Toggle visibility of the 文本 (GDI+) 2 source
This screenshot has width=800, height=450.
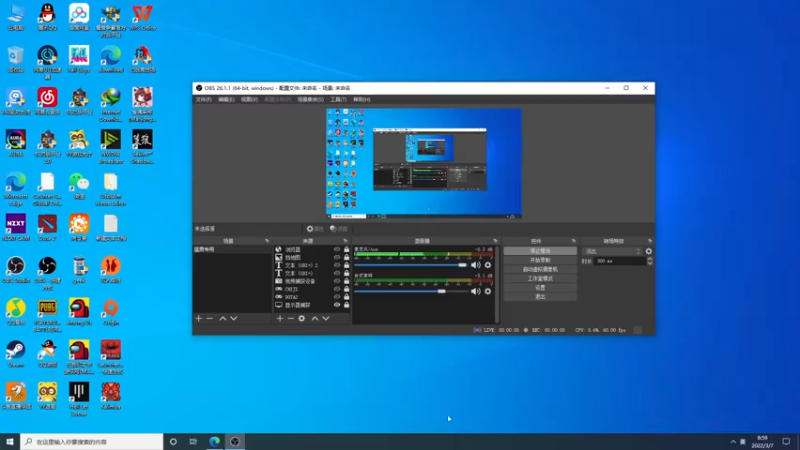[337, 265]
